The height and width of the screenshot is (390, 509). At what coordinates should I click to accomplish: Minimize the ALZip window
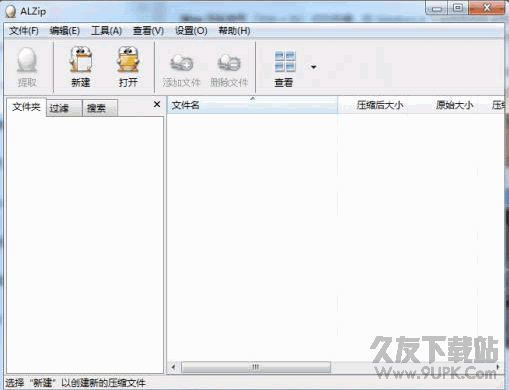pos(436,8)
